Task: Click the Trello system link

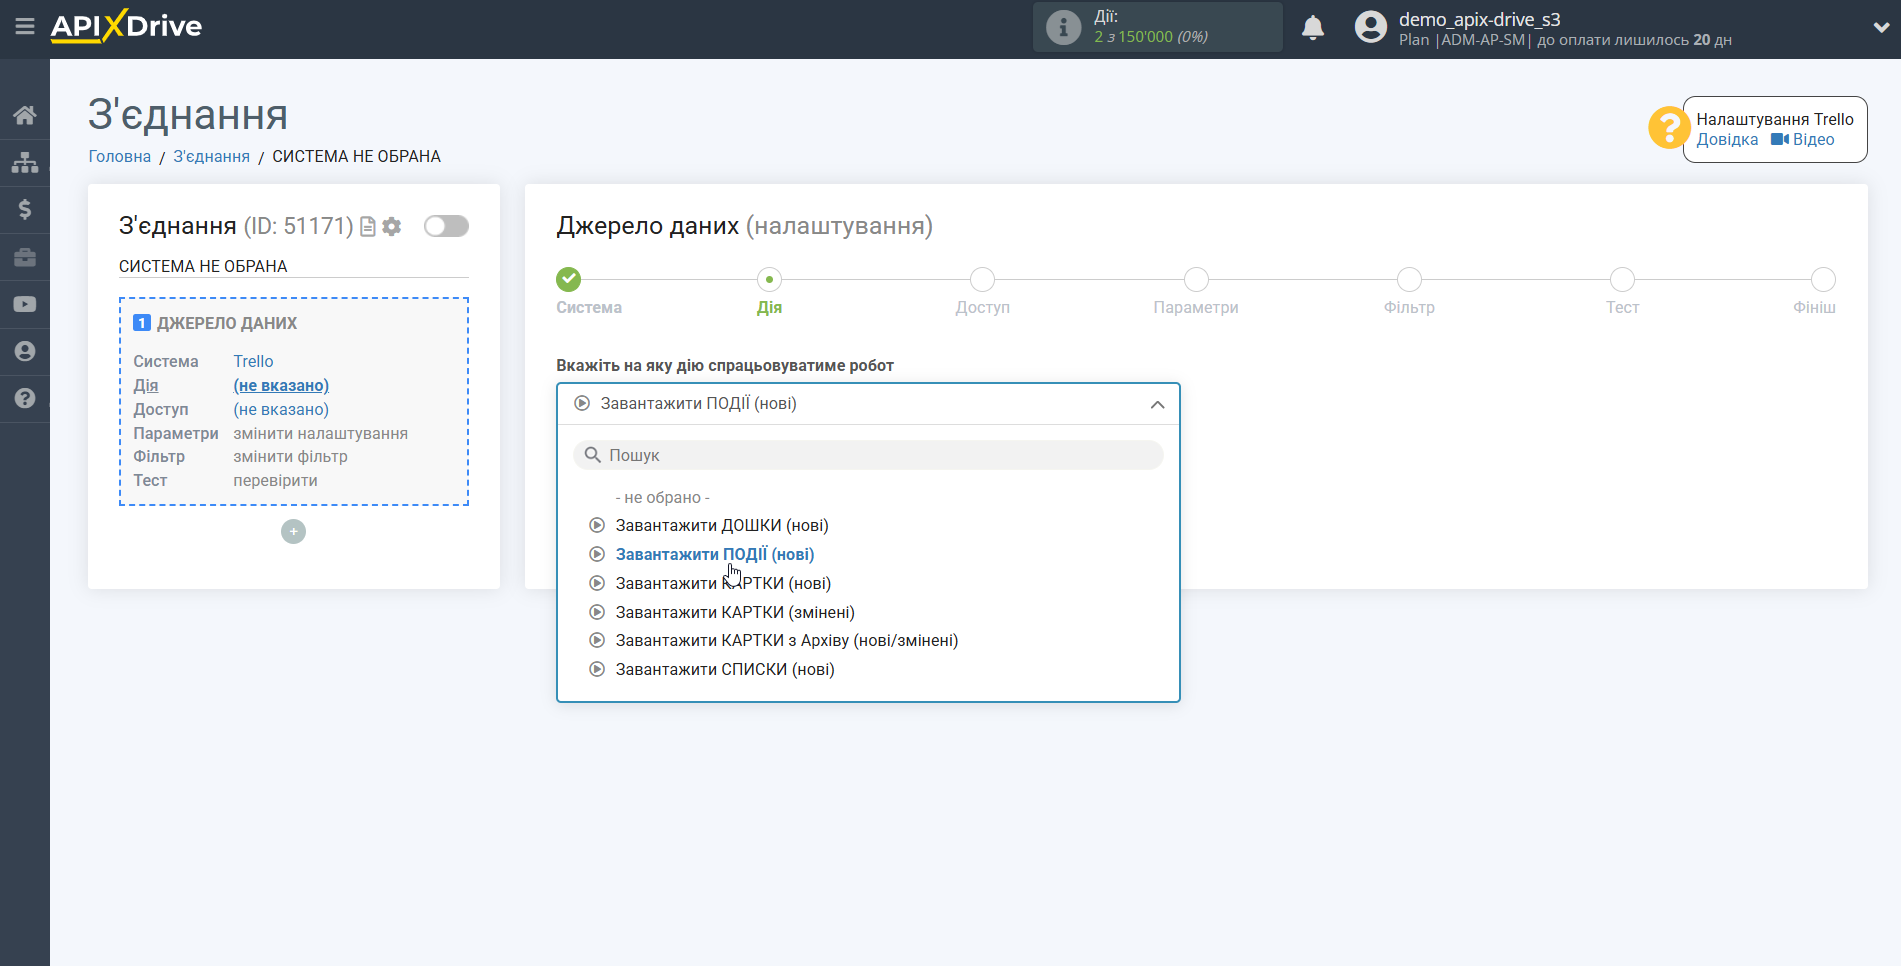Action: pos(253,361)
